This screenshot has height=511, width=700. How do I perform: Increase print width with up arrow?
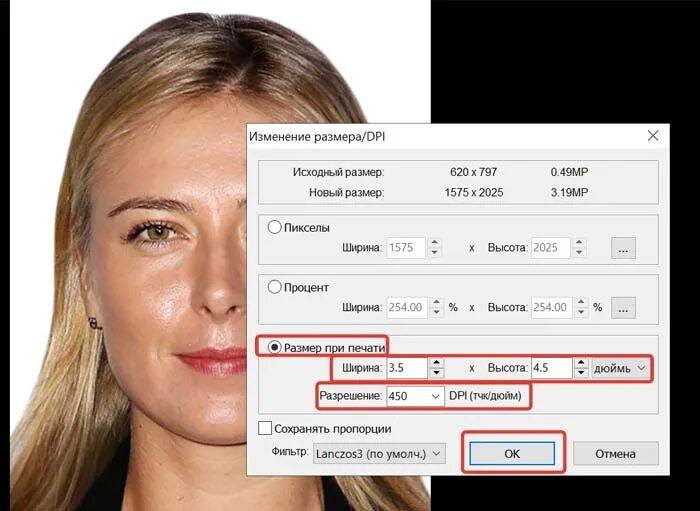[436, 363]
